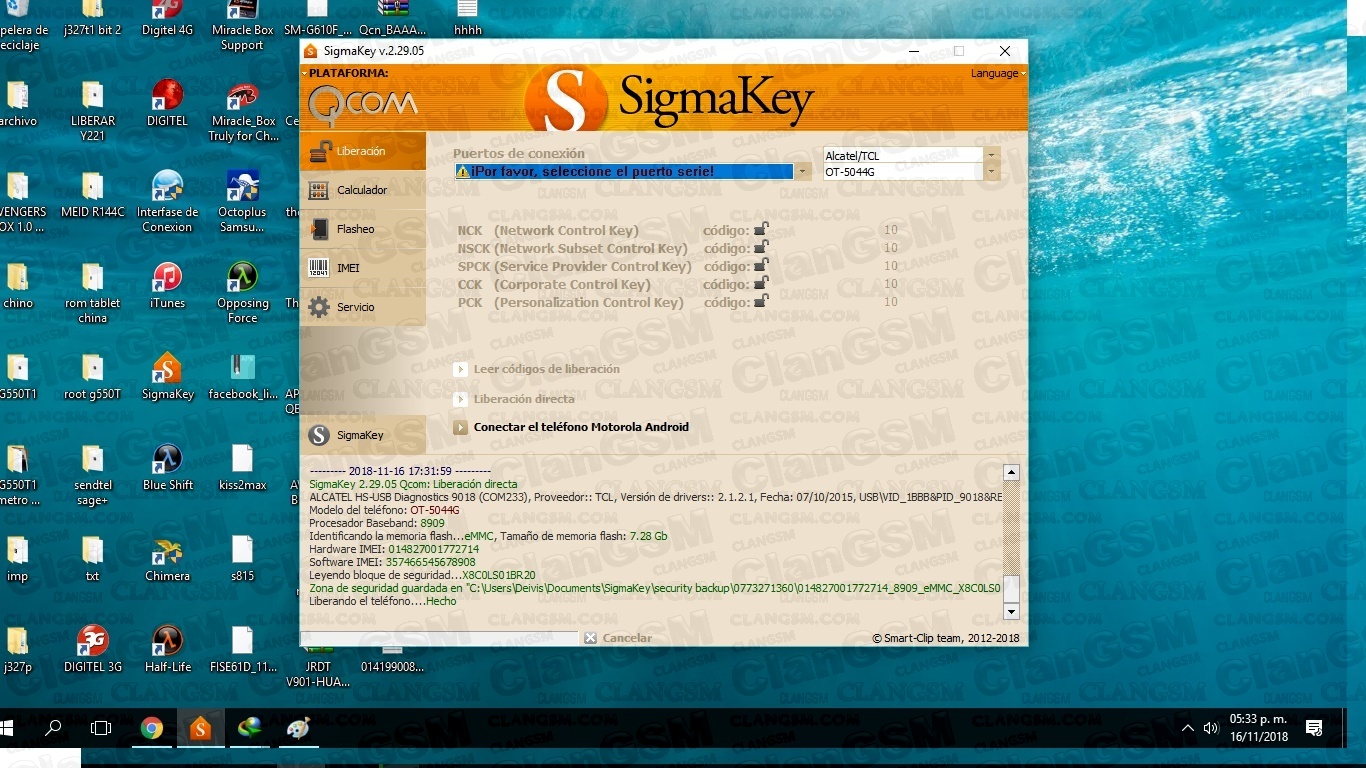Open taskbar search magnifier
The height and width of the screenshot is (768, 1366).
[x=54, y=728]
